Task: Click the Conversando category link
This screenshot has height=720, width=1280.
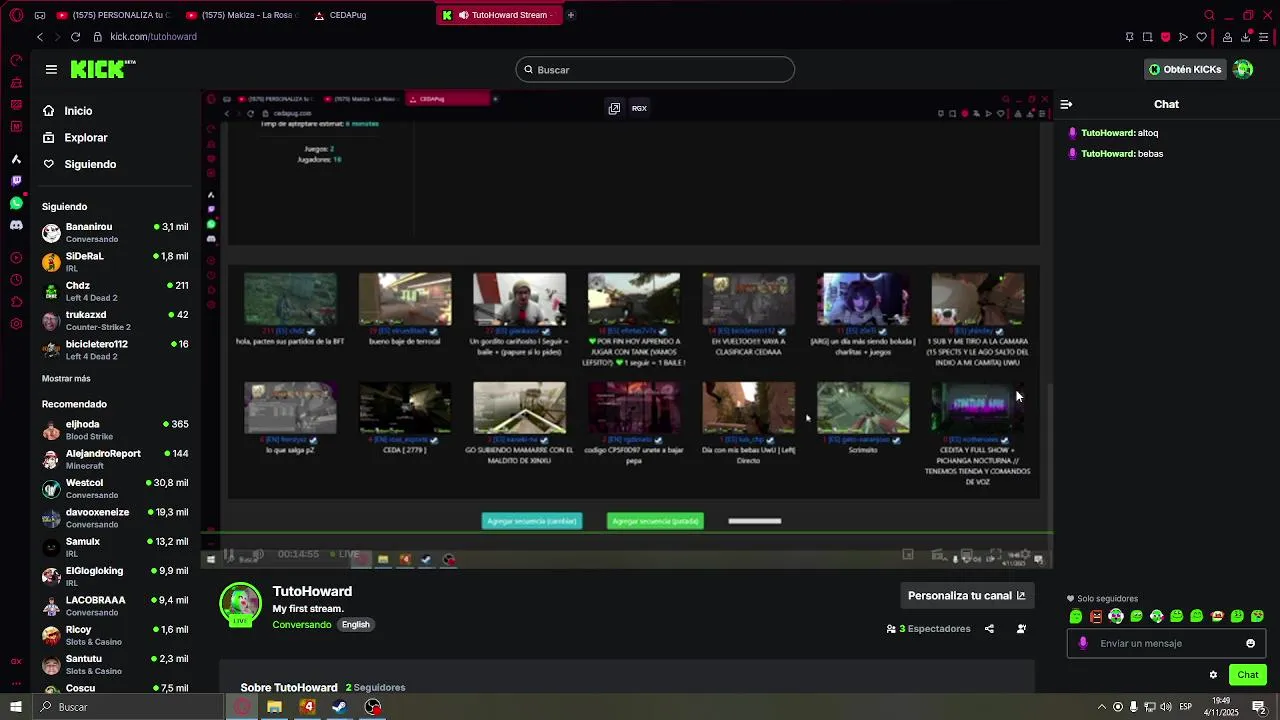Action: tap(301, 625)
